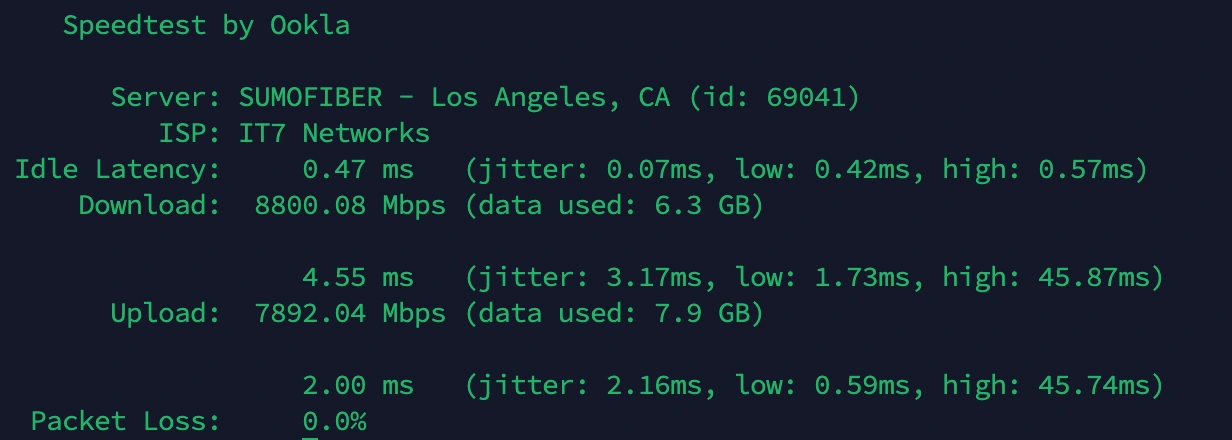Click the Speedtest by Ookla heading
This screenshot has width=1232, height=440.
point(206,26)
